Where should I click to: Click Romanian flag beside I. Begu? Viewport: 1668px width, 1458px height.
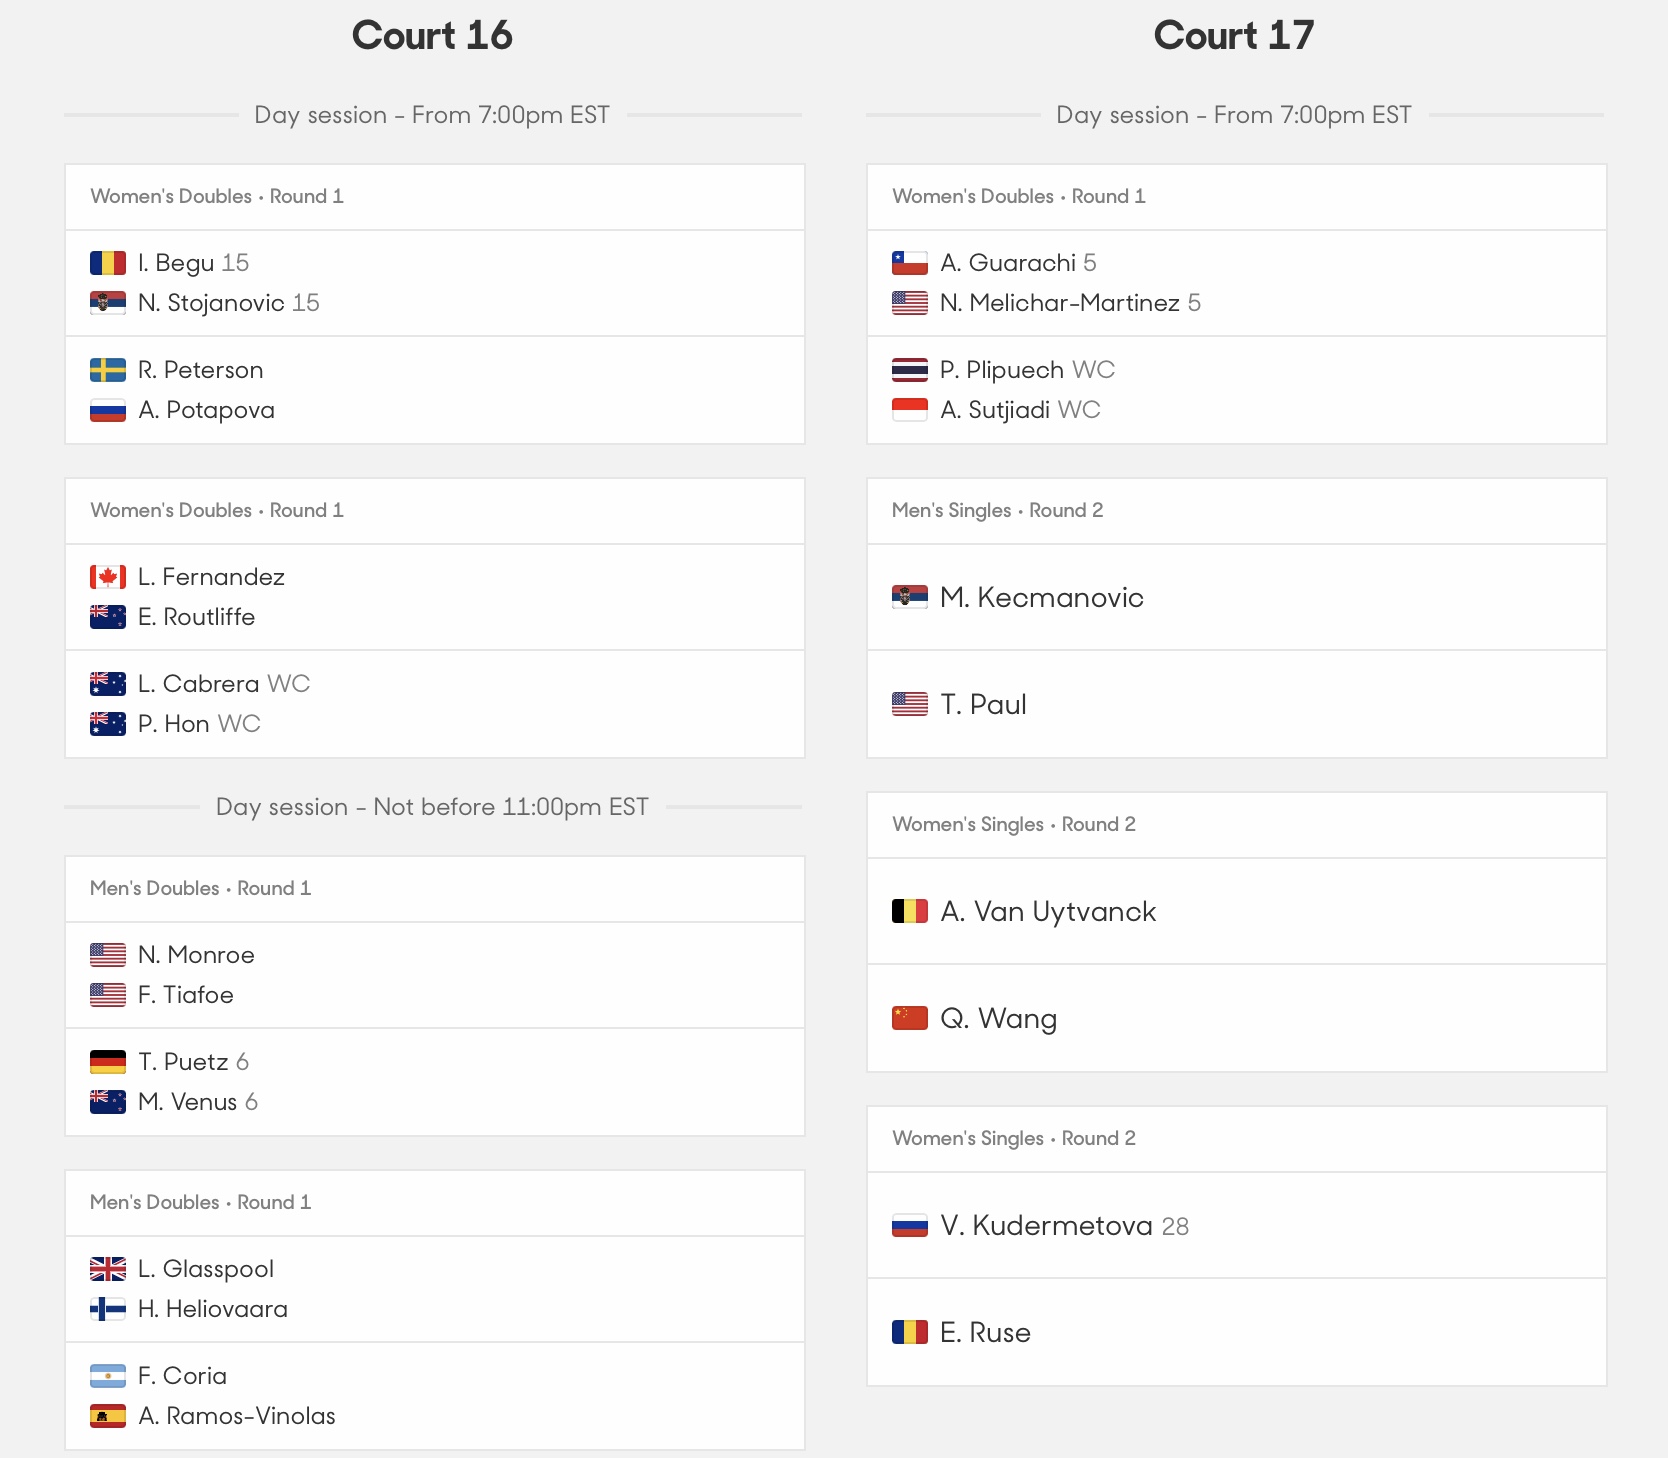[x=108, y=263]
